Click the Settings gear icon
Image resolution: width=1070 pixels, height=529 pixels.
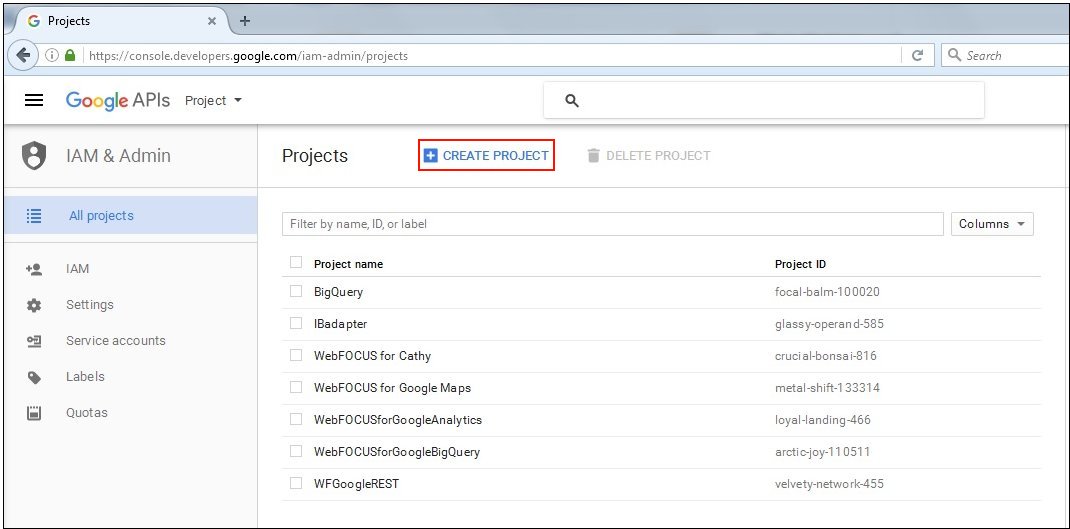33,305
